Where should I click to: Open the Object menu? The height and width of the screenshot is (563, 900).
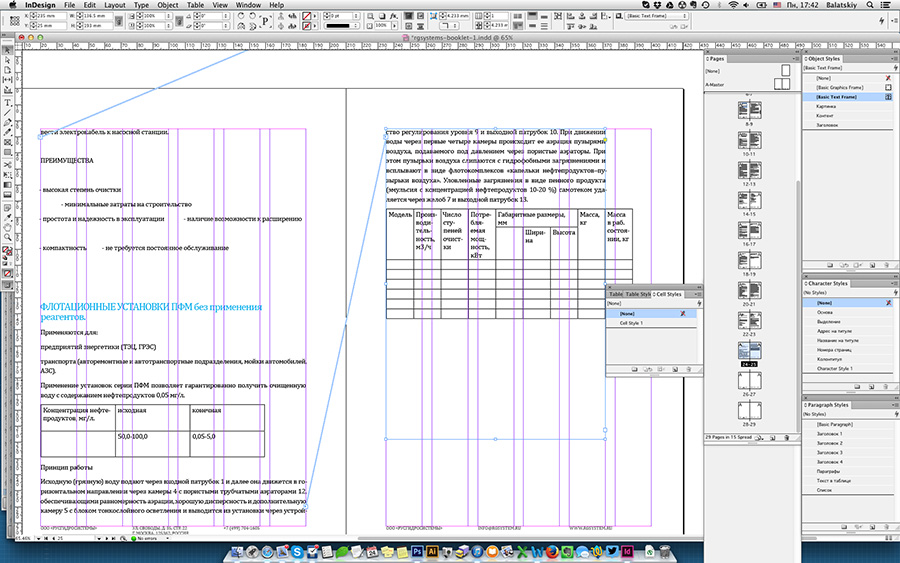point(168,5)
